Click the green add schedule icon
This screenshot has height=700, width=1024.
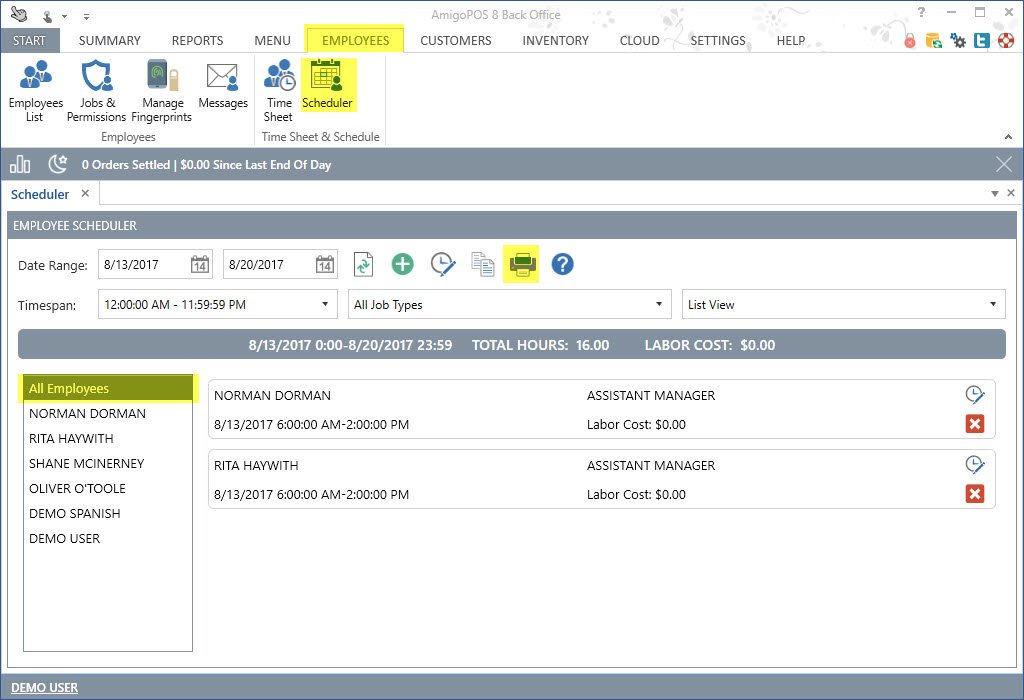pyautogui.click(x=402, y=265)
